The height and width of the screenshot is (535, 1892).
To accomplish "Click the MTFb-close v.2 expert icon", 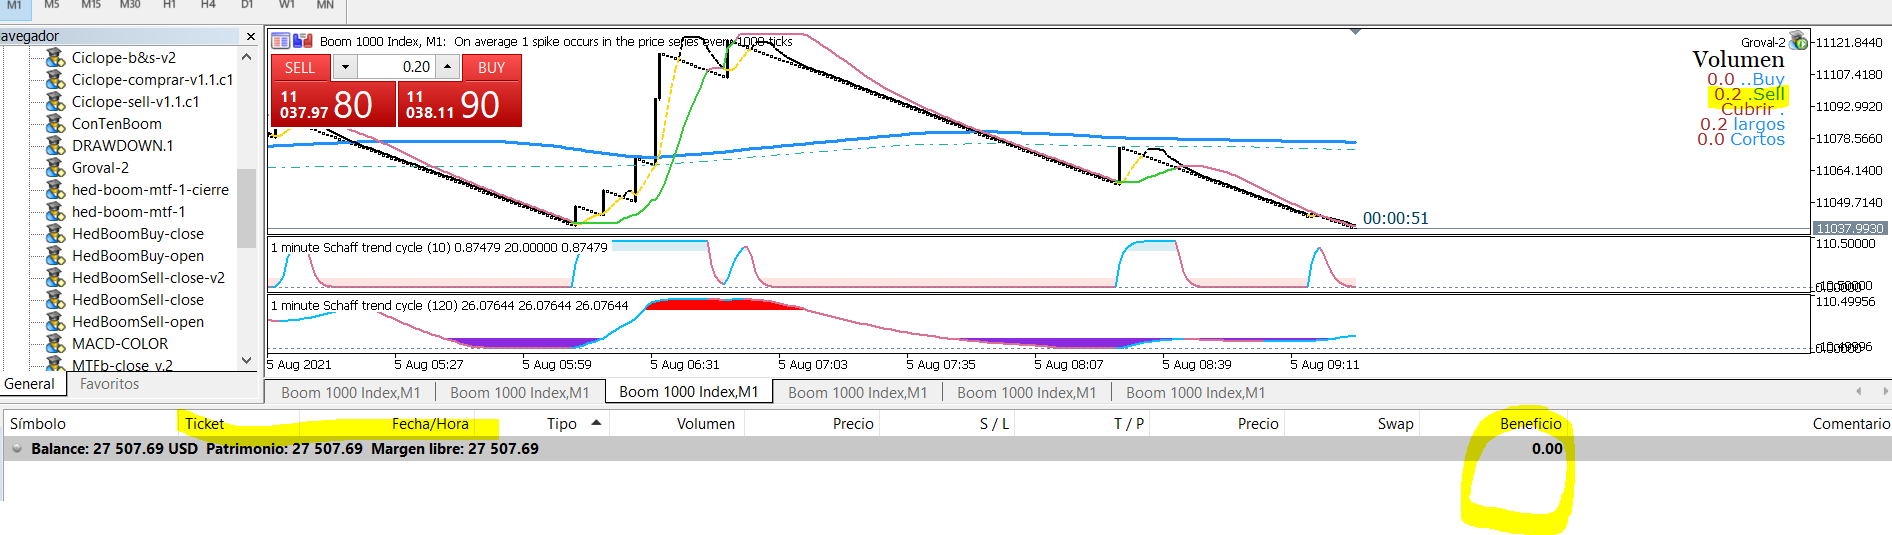I will pos(56,365).
